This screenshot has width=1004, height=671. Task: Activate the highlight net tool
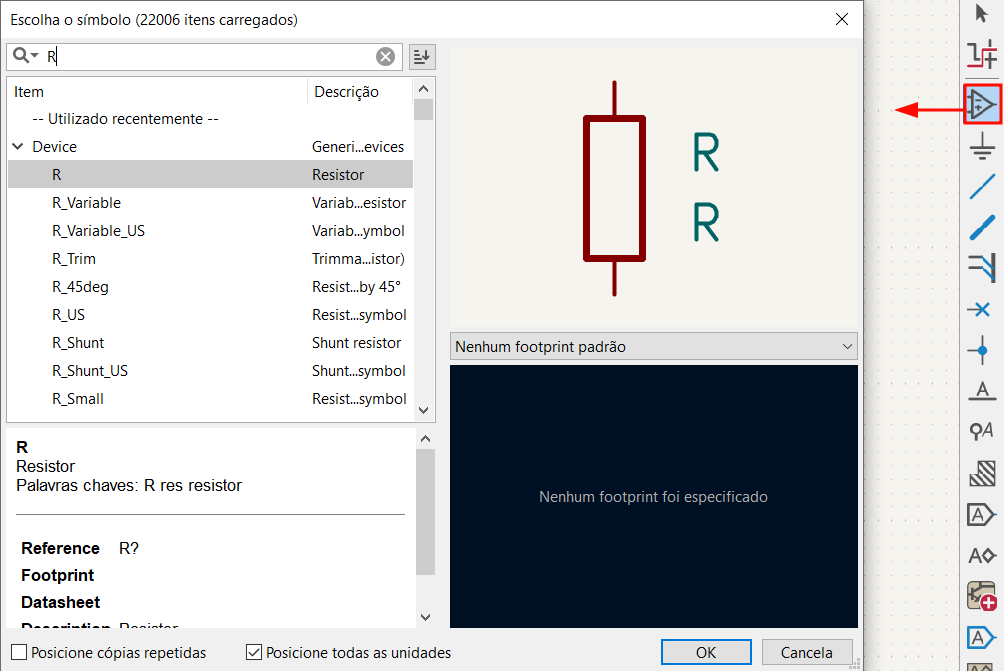click(x=981, y=54)
